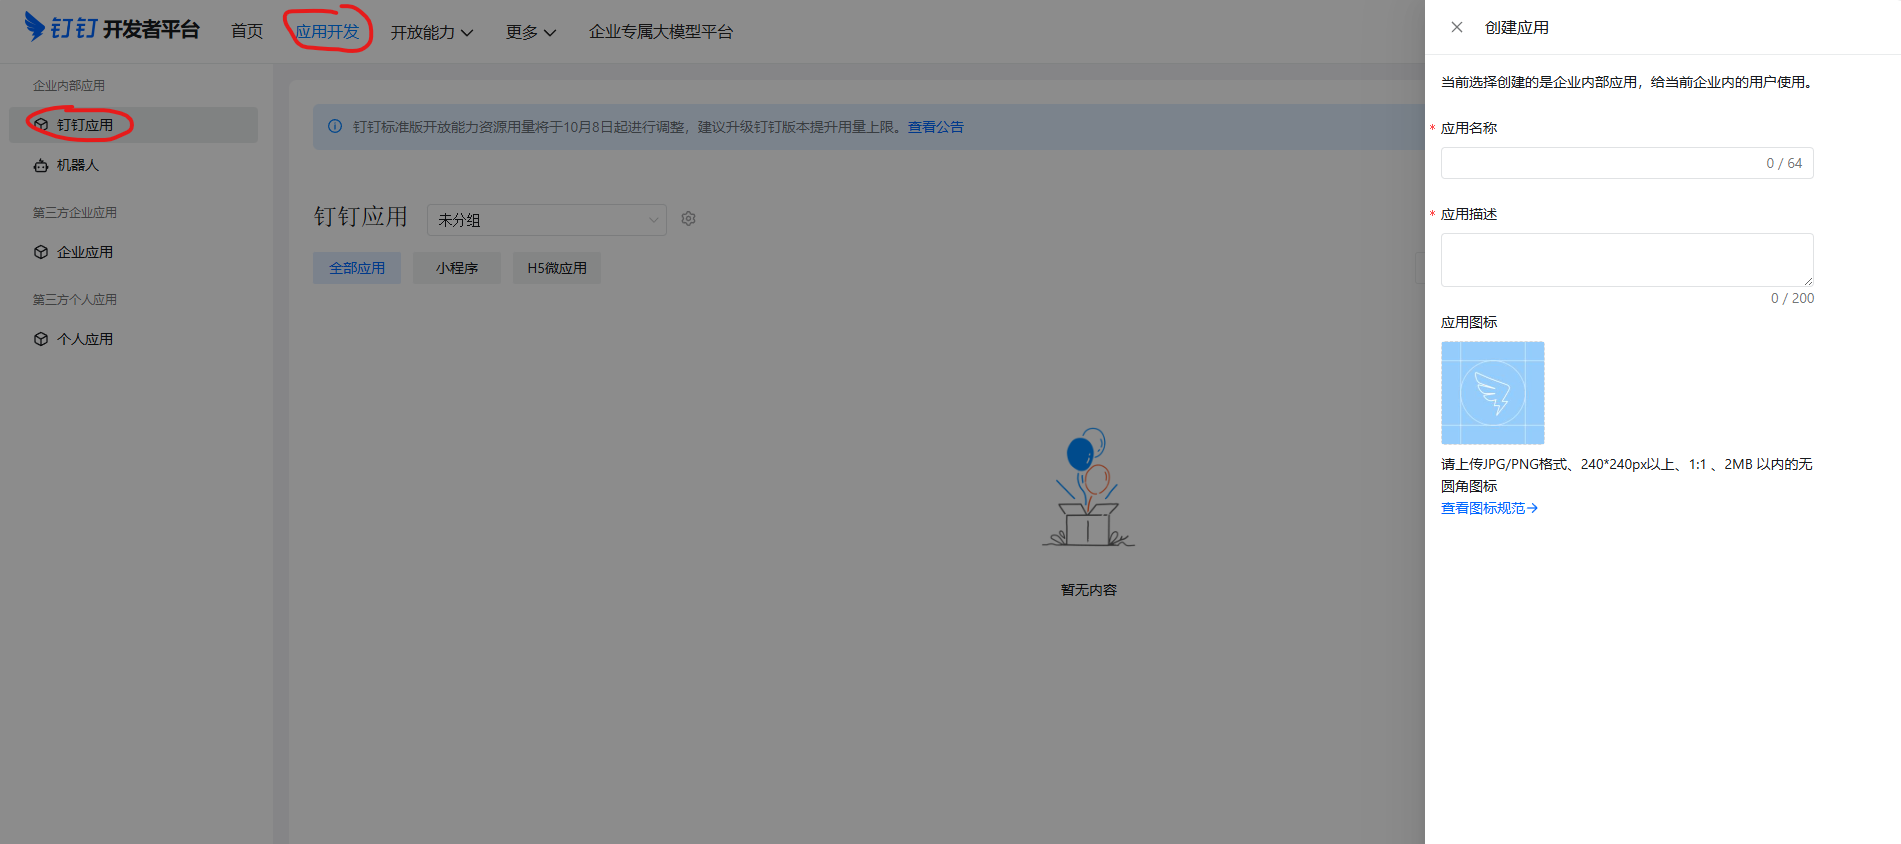Expand the 更多 dropdown menu
The width and height of the screenshot is (1901, 844).
tap(531, 32)
